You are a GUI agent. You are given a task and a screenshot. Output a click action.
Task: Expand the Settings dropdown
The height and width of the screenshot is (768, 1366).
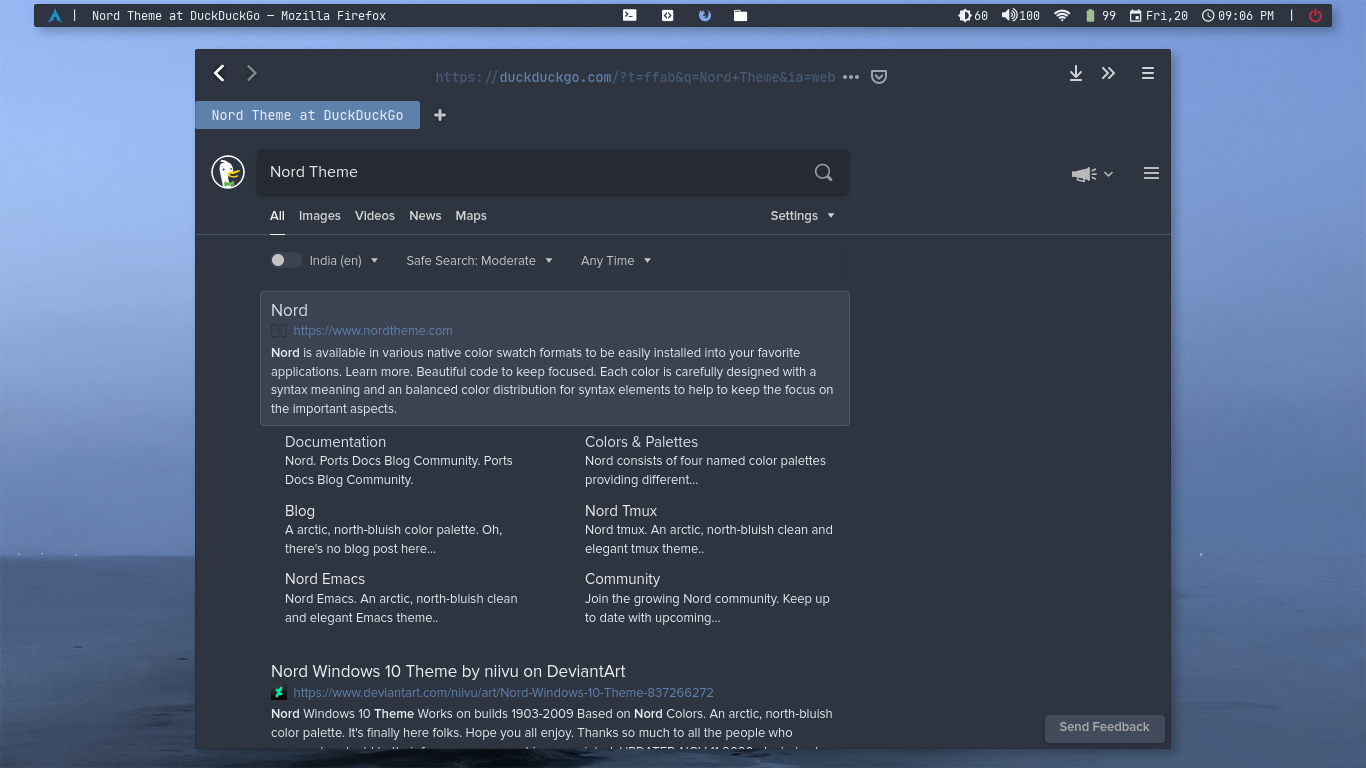(x=802, y=216)
